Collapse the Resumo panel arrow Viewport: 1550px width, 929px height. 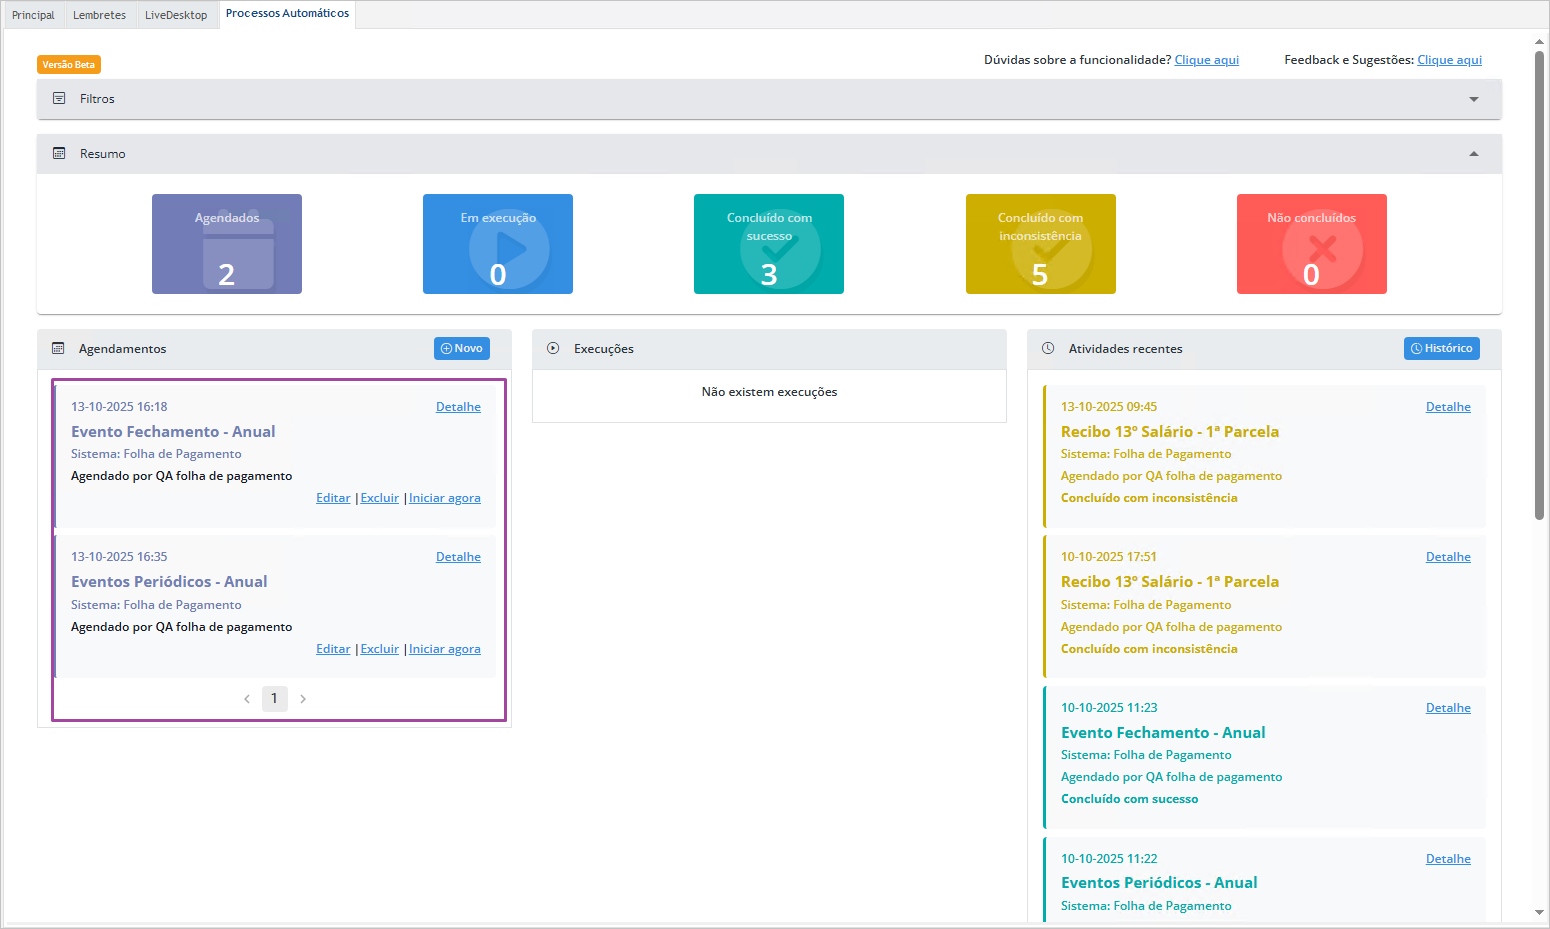click(1473, 154)
